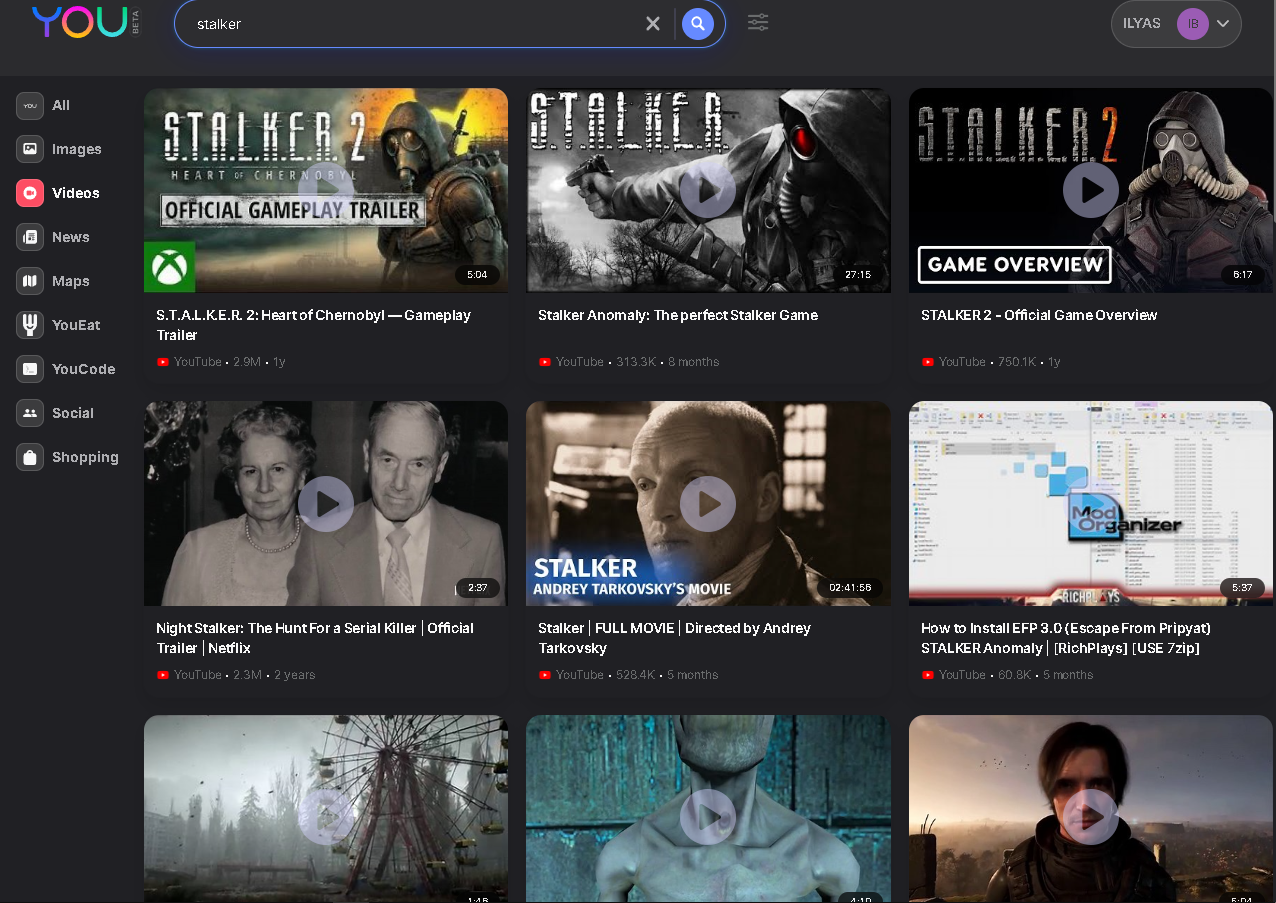The height and width of the screenshot is (903, 1276).
Task: Click YouTube source icon under Game Overview
Action: point(927,362)
